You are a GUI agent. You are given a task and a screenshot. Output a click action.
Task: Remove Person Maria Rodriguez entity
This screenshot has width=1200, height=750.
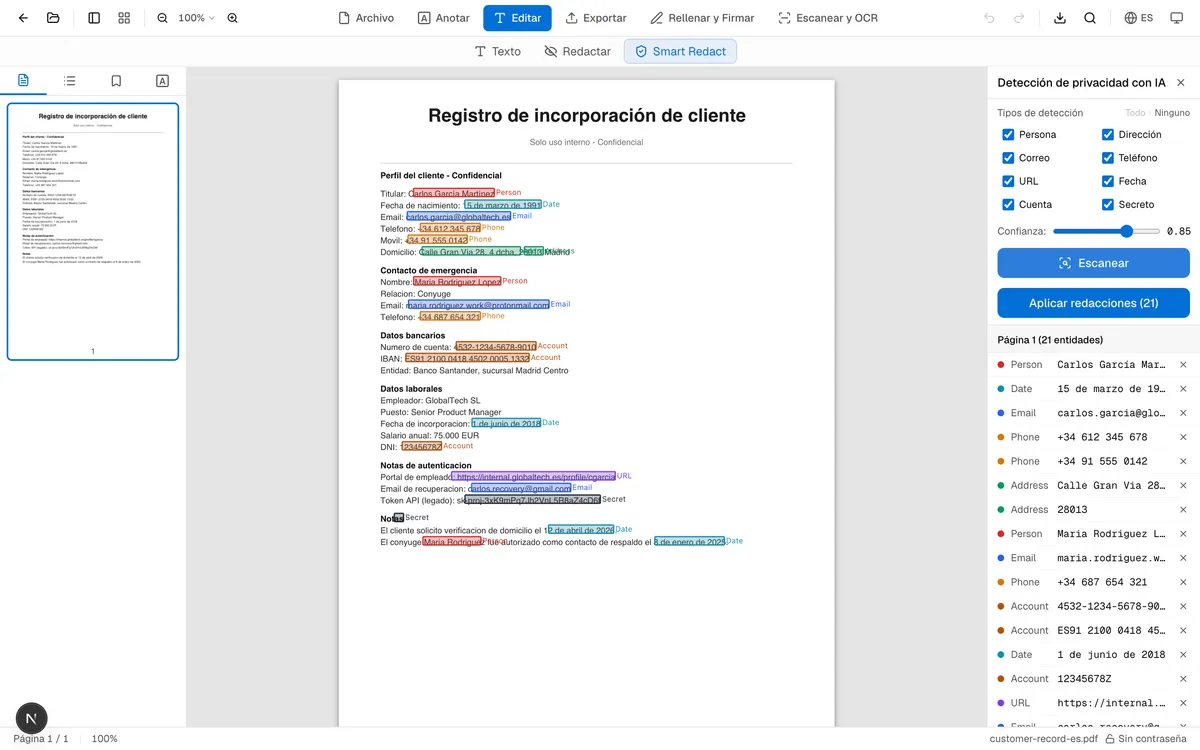click(1183, 534)
